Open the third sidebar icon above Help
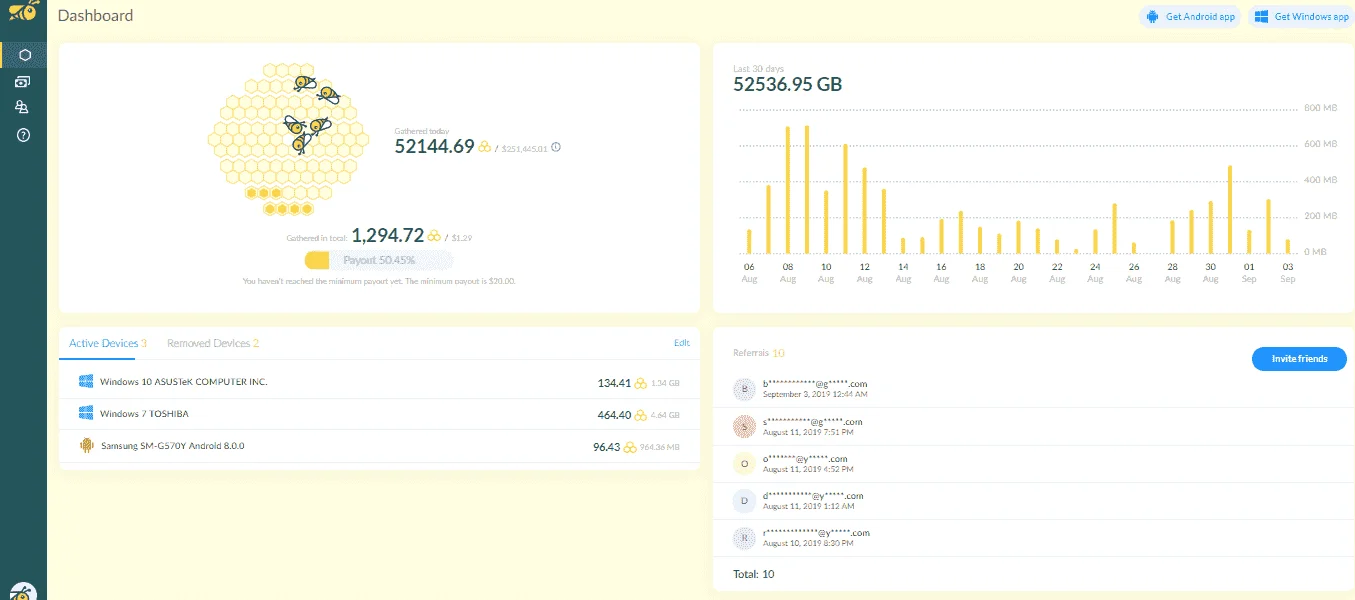The height and width of the screenshot is (600, 1355). [24, 107]
